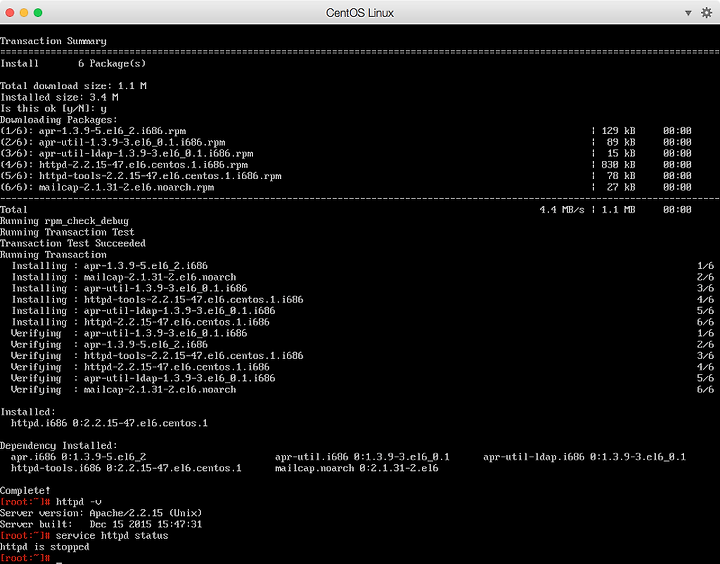Click 'httpd.i686 0:2.2.15-47.el6.centos.1' installed entry
Viewport: 720px width, 564px height.
(109, 423)
